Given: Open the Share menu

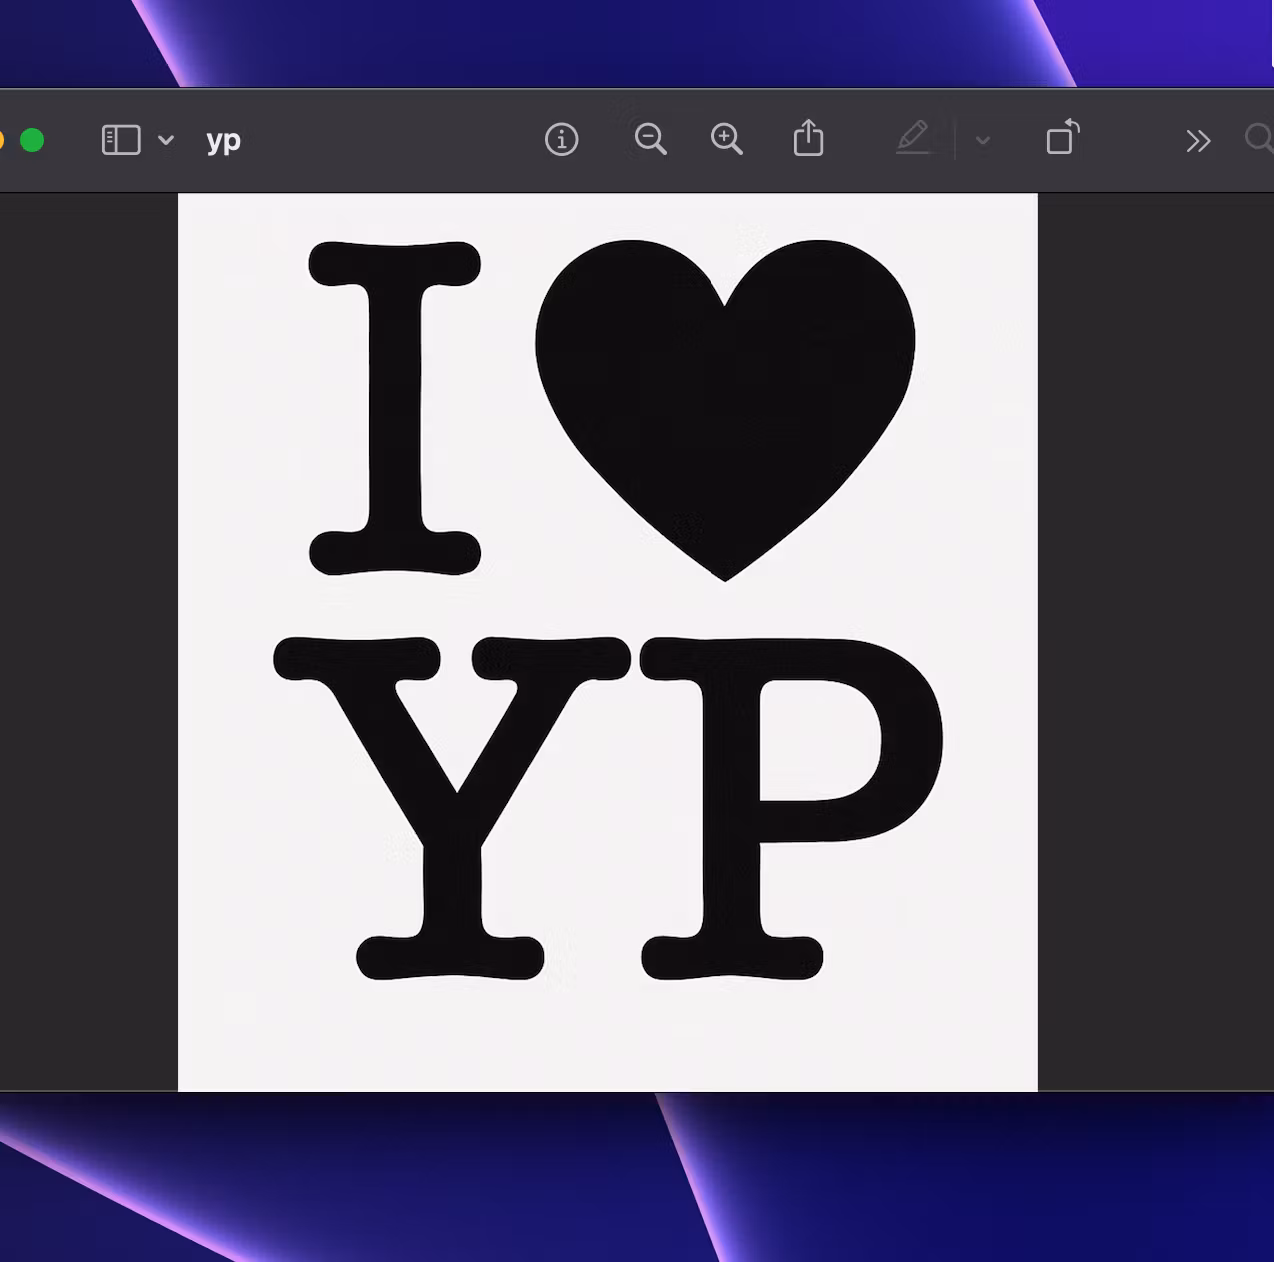Looking at the screenshot, I should 808,138.
